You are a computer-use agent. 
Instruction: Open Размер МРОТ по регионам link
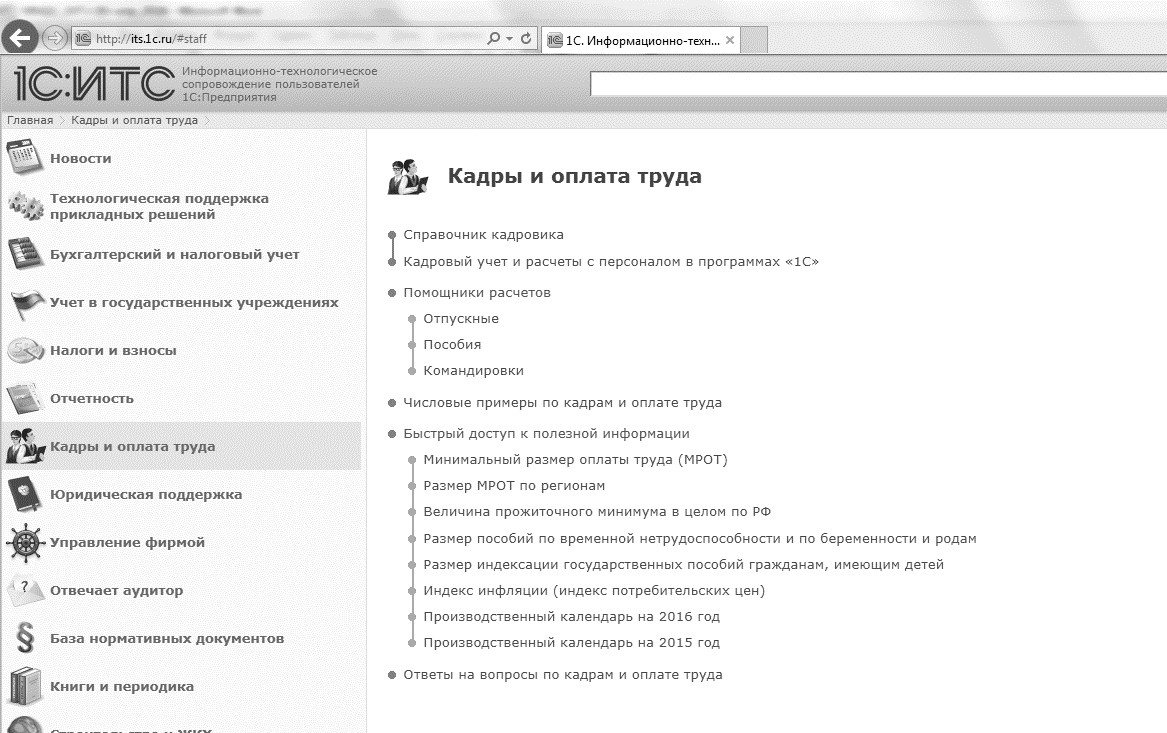pos(514,486)
